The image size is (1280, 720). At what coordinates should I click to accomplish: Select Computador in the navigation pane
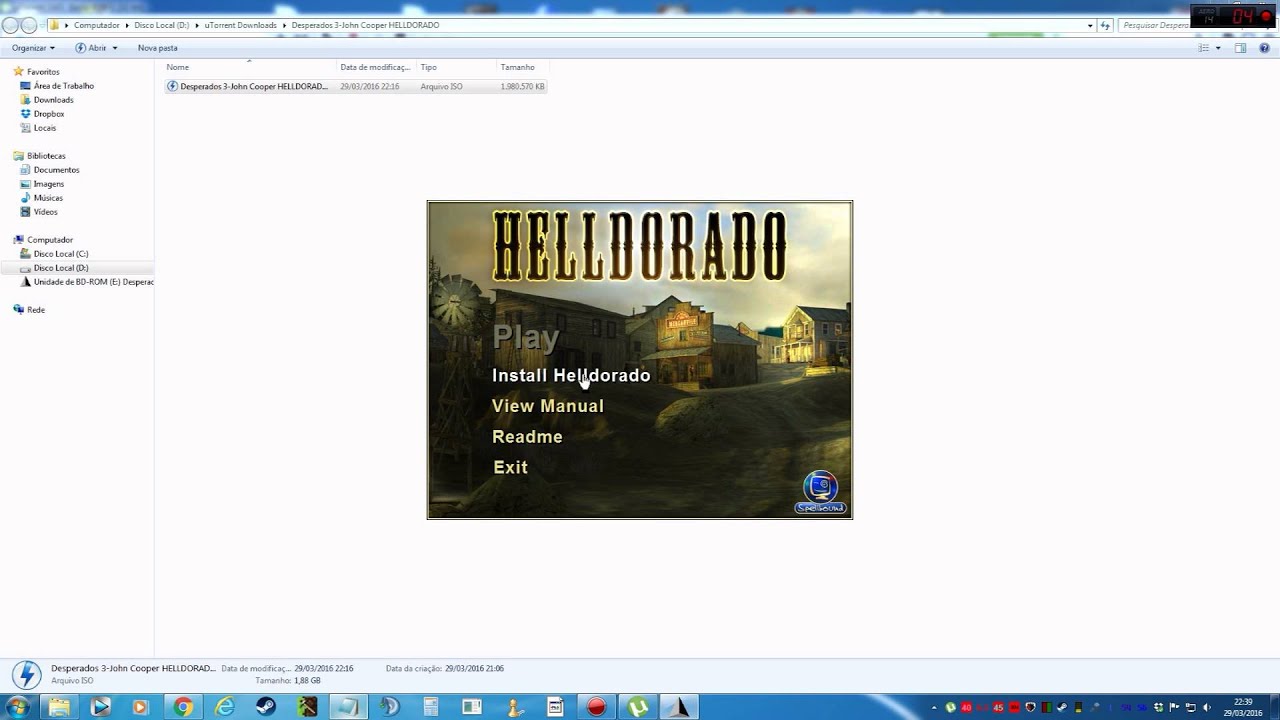(x=50, y=240)
